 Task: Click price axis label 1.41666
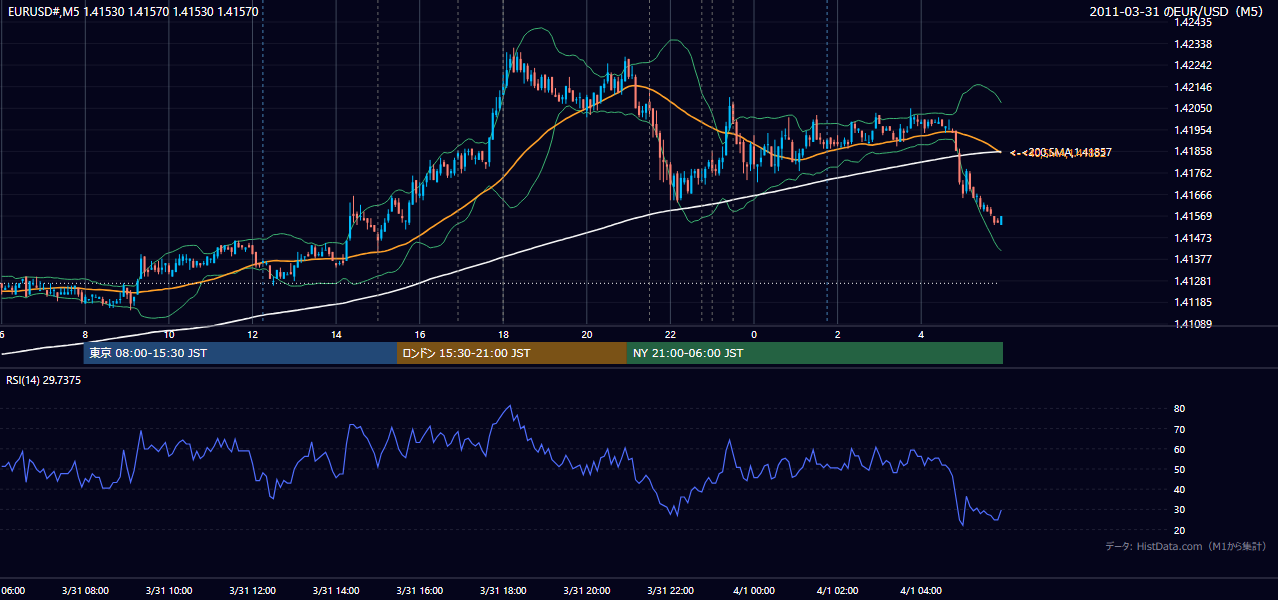1194,195
